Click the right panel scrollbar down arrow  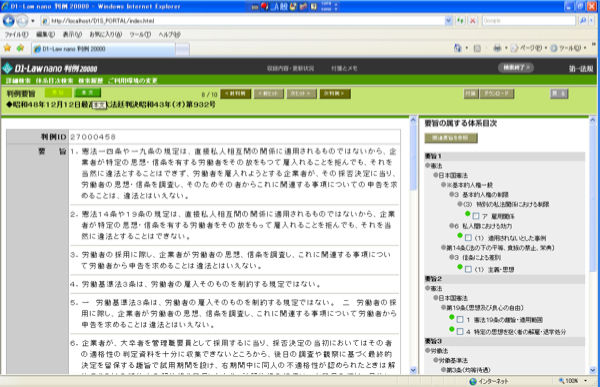click(x=593, y=370)
